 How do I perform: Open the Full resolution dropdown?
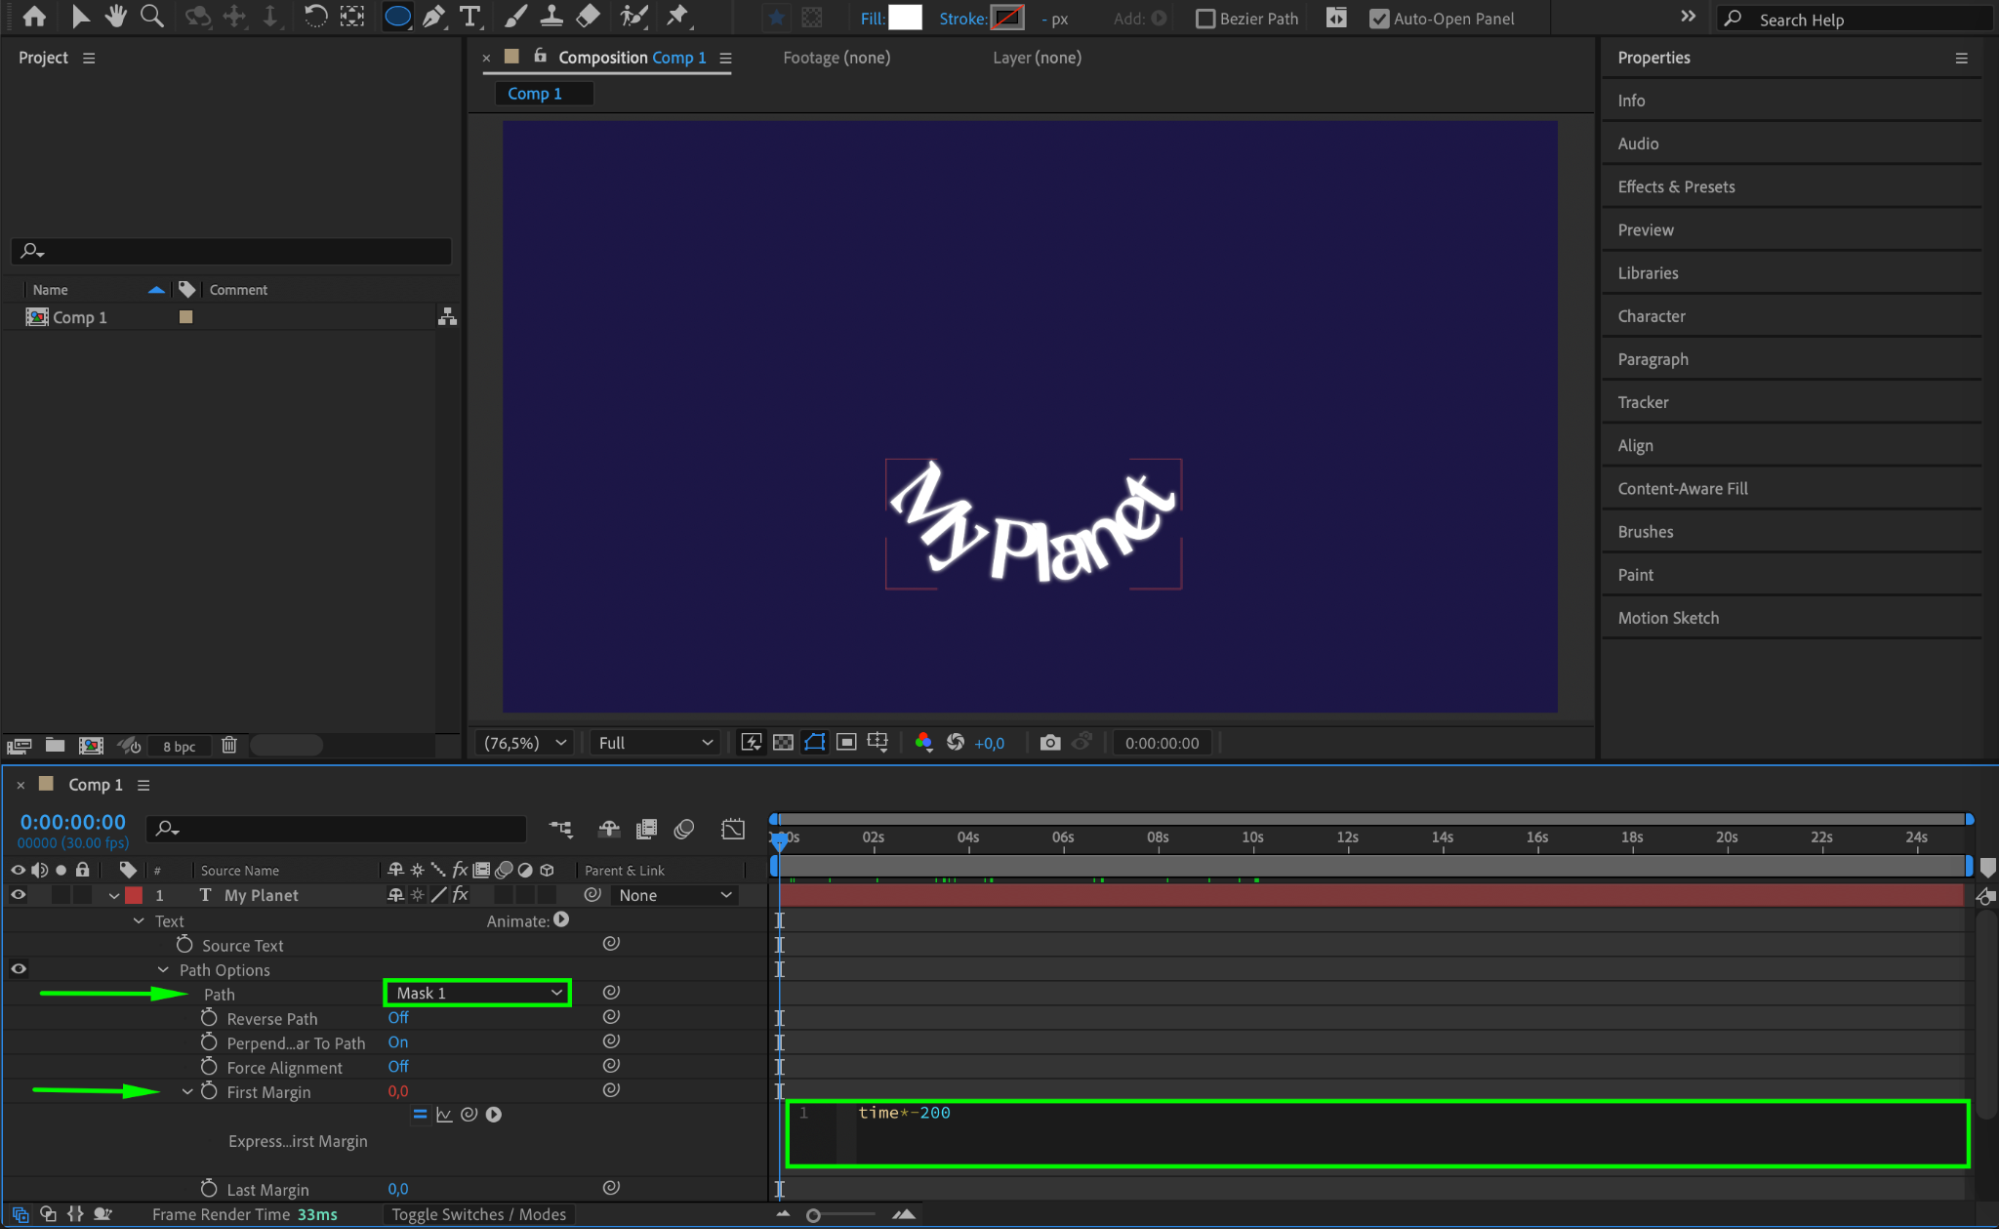tap(655, 742)
